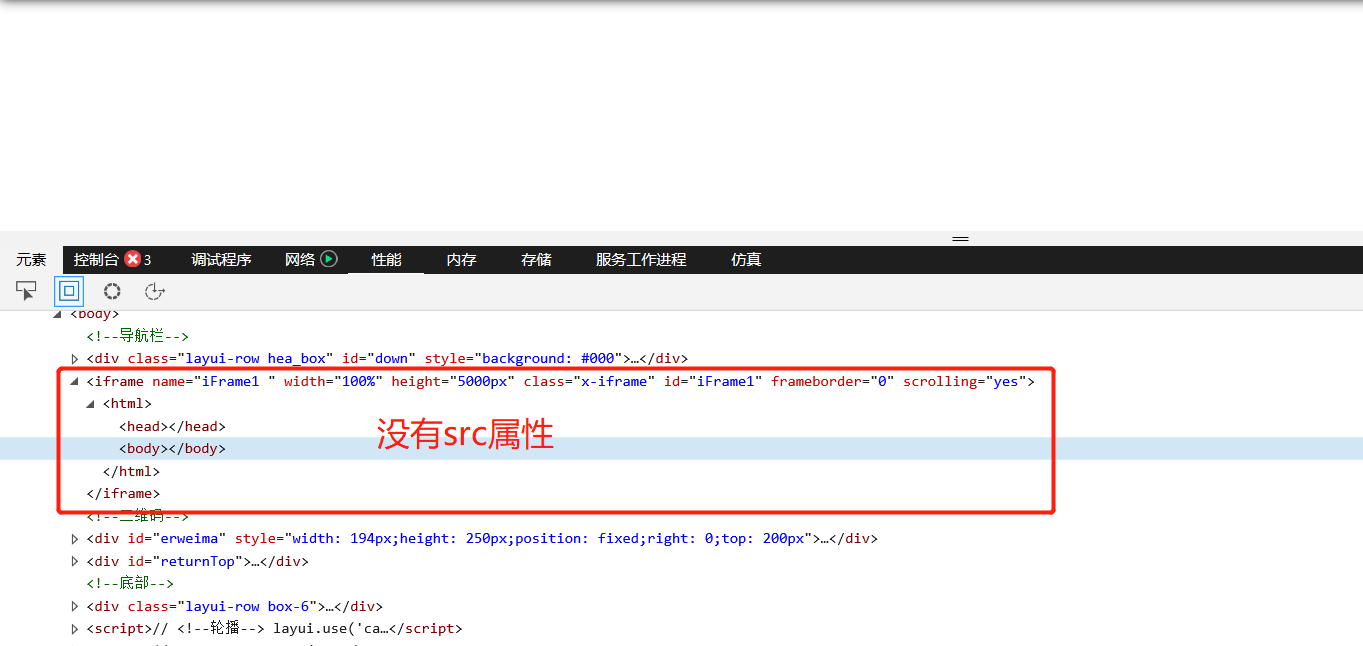Image resolution: width=1363 pixels, height=646 pixels.
Task: Start profiling and reload the page
Action: tap(154, 291)
